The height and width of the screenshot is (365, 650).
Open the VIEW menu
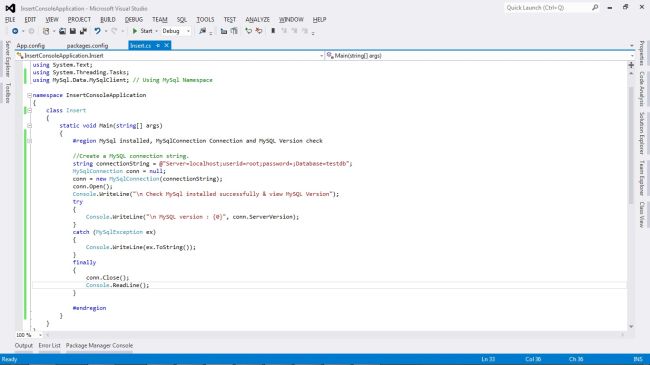(x=52, y=19)
